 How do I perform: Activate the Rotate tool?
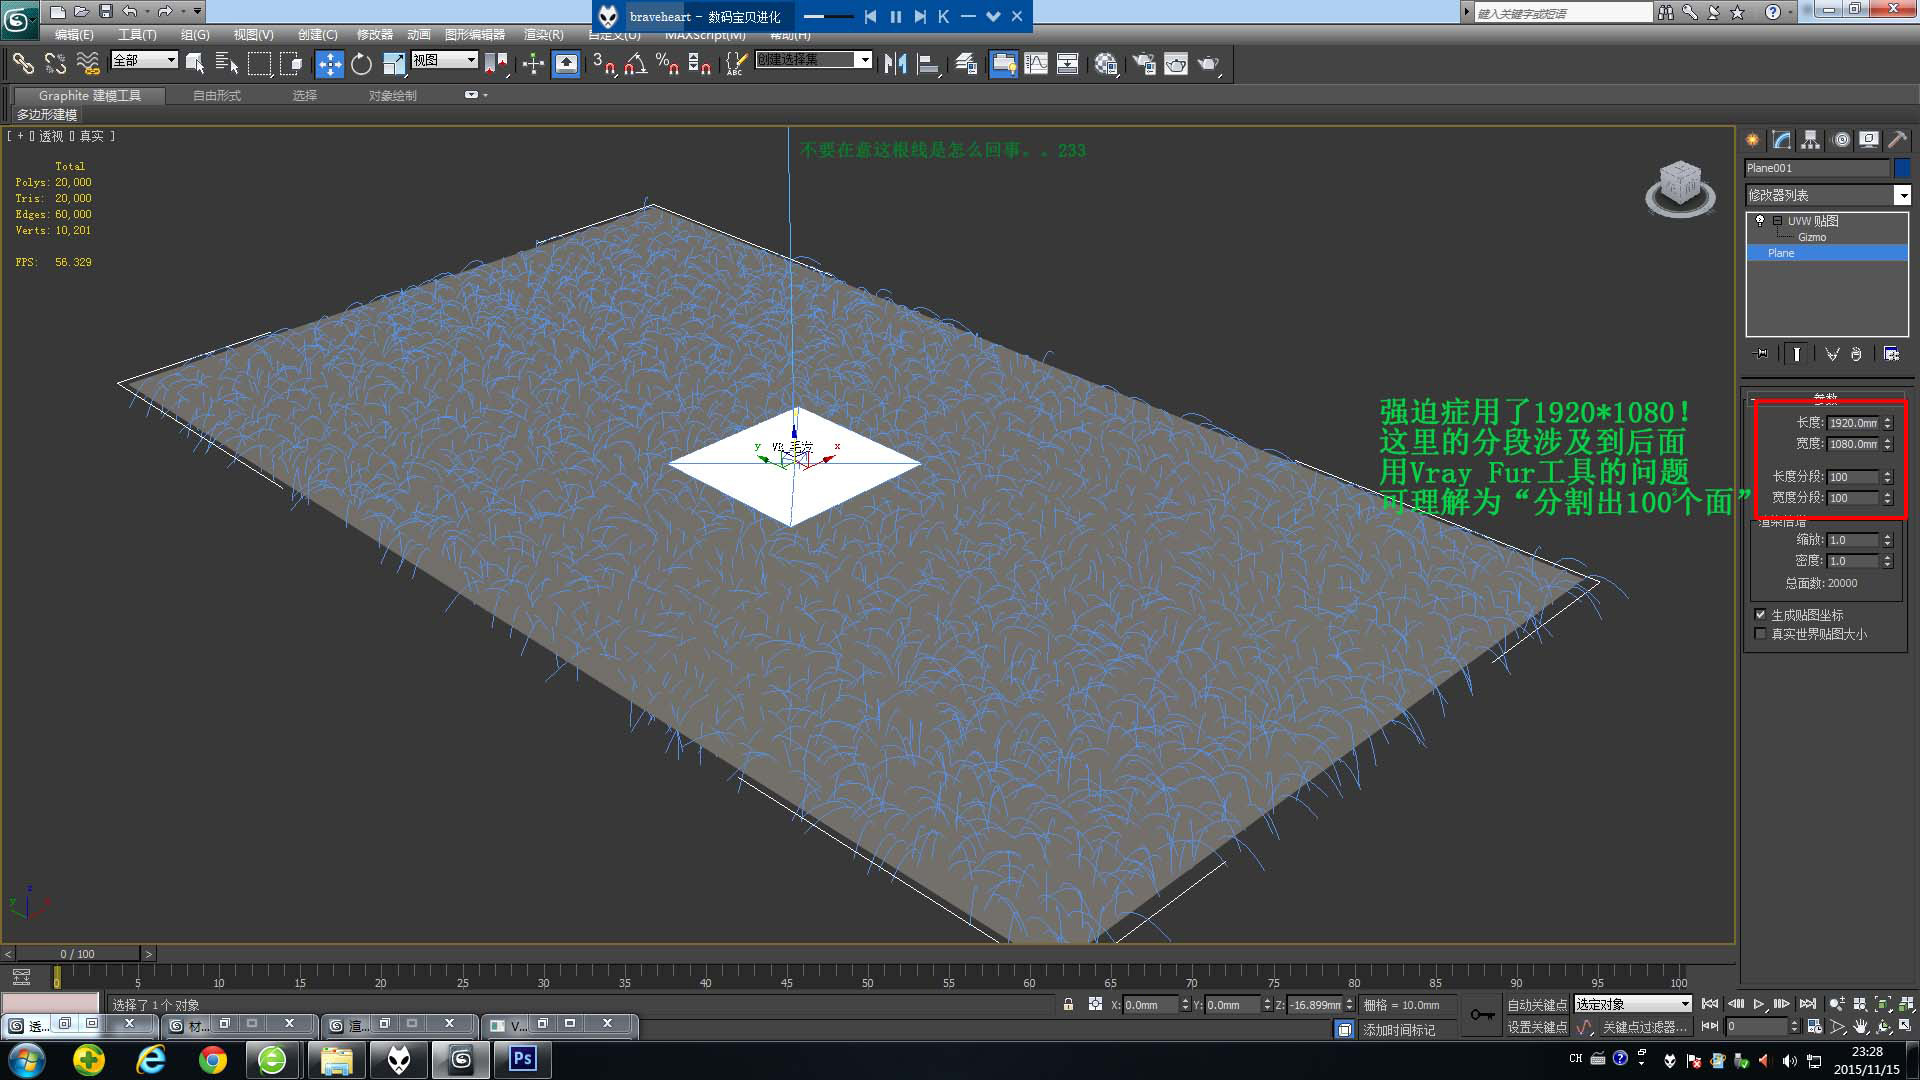coord(361,64)
